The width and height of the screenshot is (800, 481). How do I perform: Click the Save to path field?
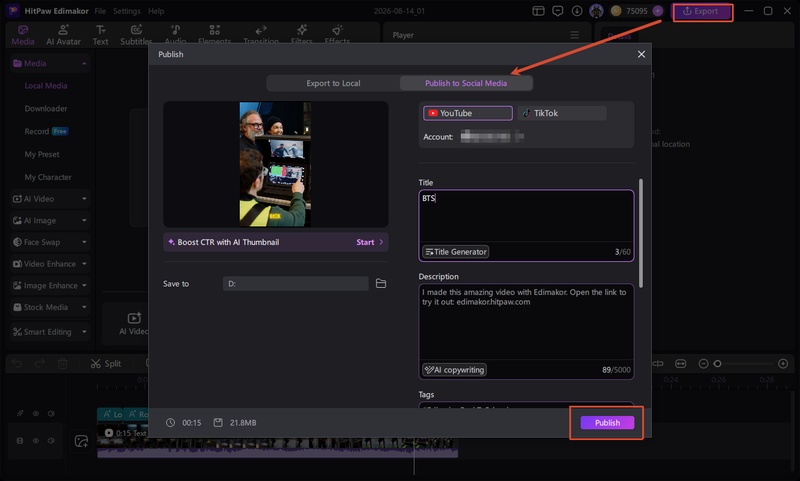tap(295, 284)
